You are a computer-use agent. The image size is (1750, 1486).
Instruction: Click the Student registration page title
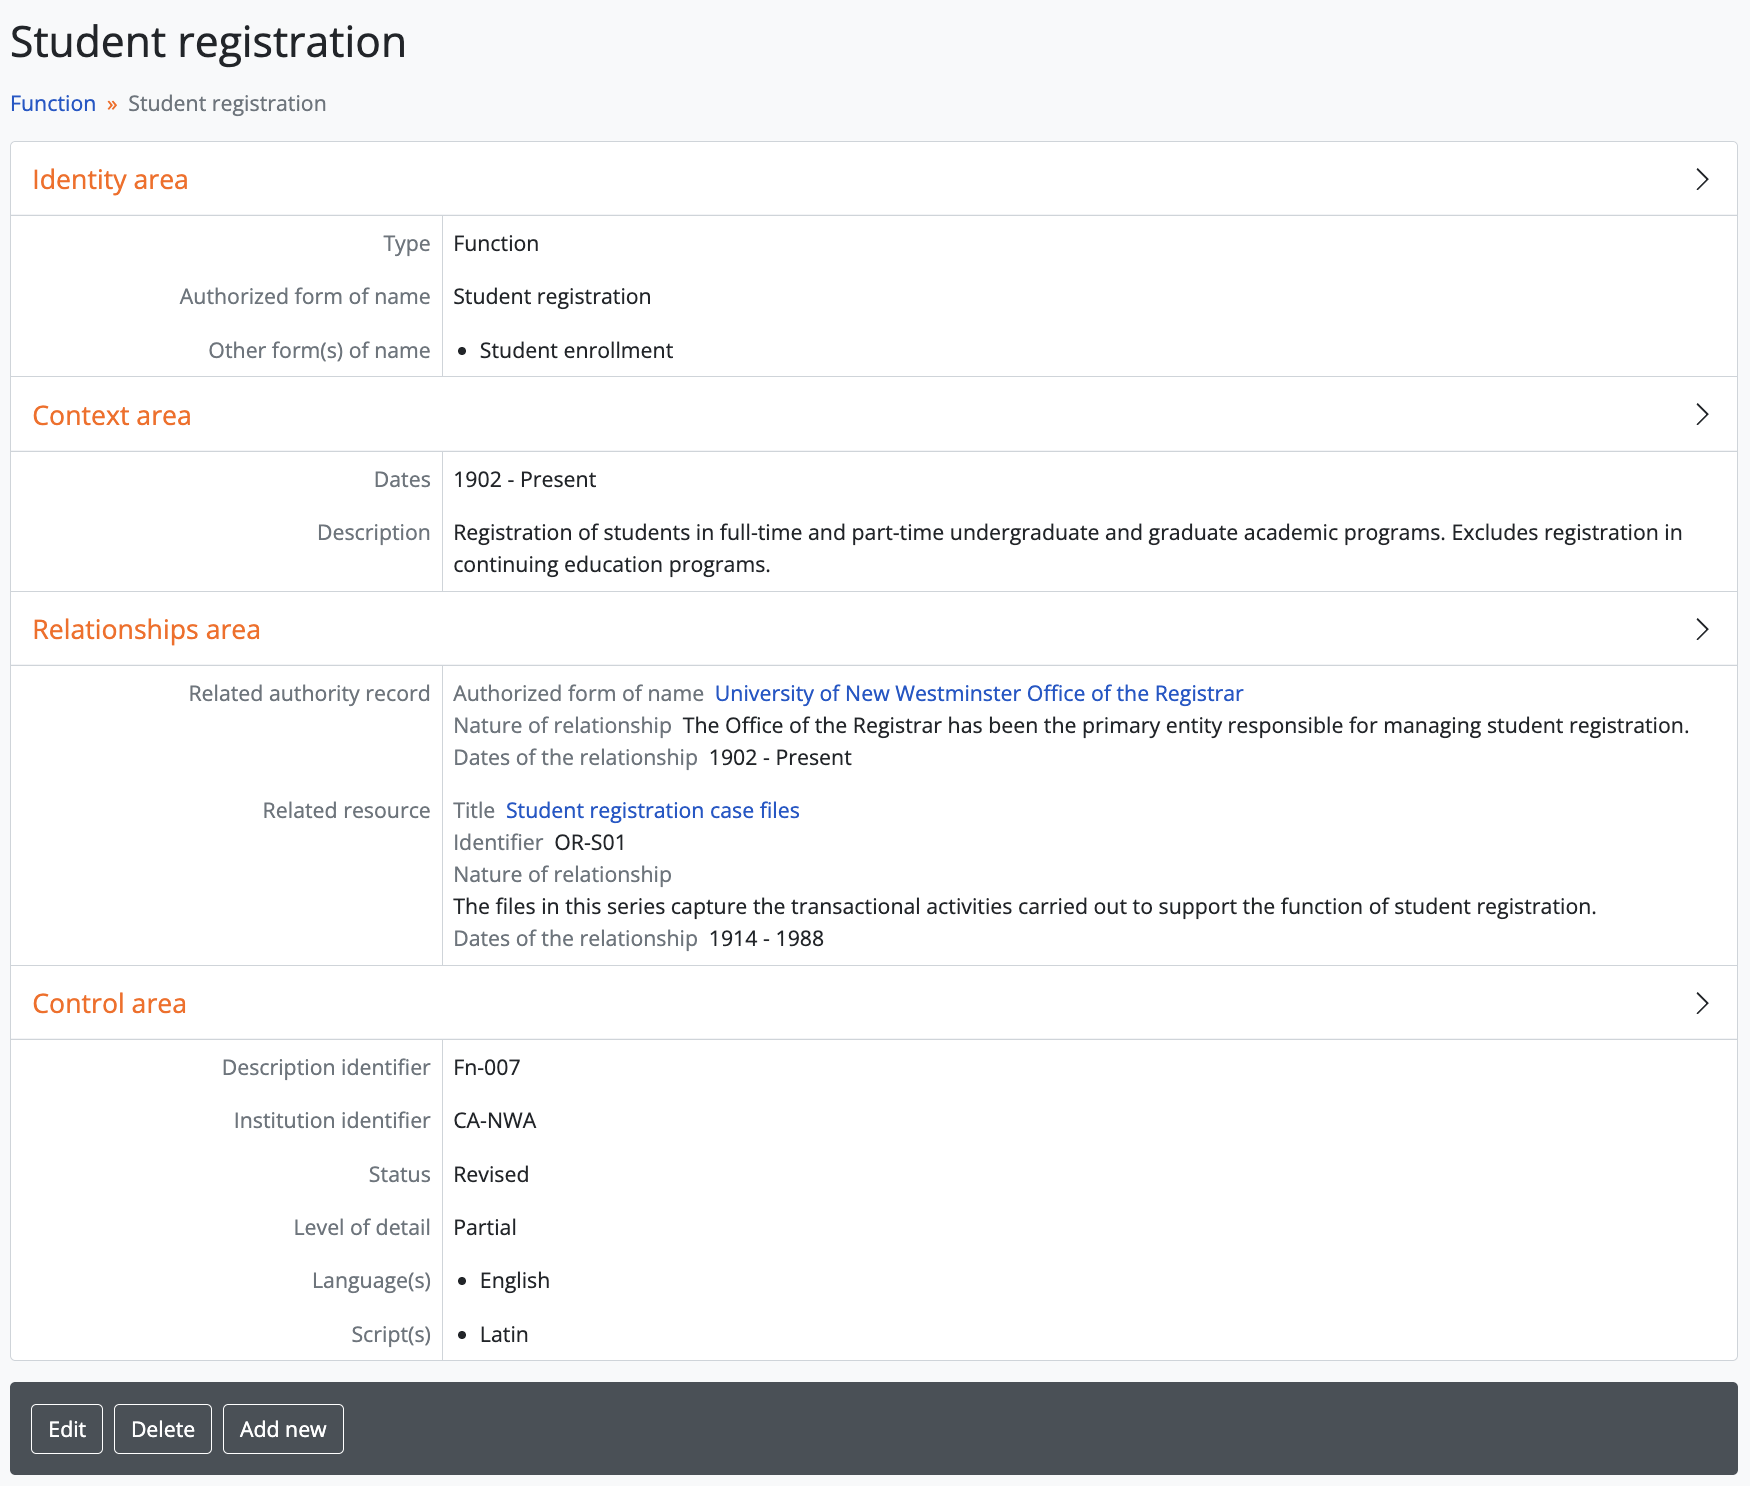click(x=208, y=42)
